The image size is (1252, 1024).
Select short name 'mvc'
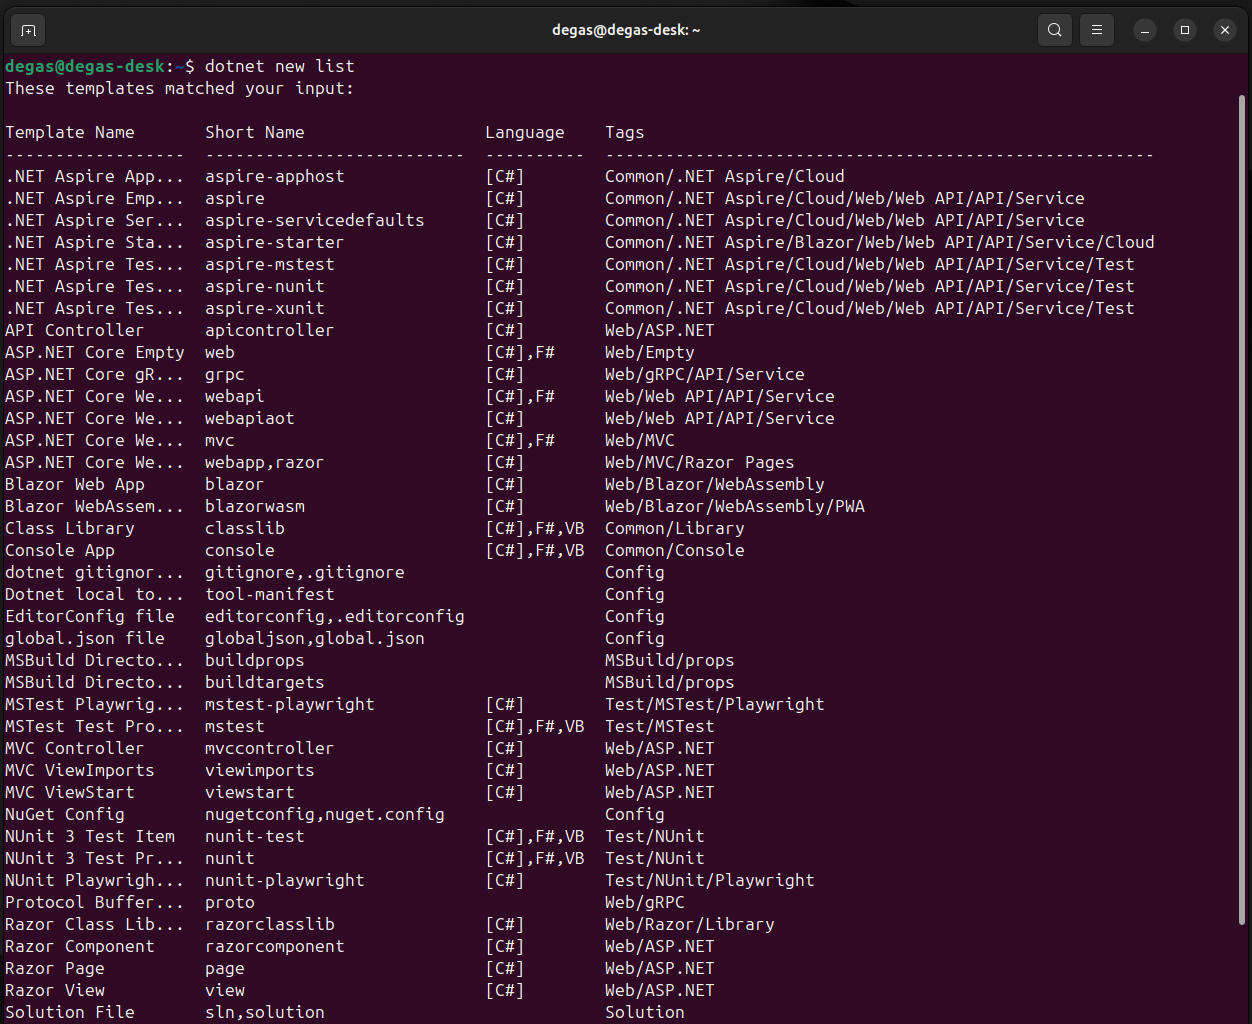[x=220, y=440]
